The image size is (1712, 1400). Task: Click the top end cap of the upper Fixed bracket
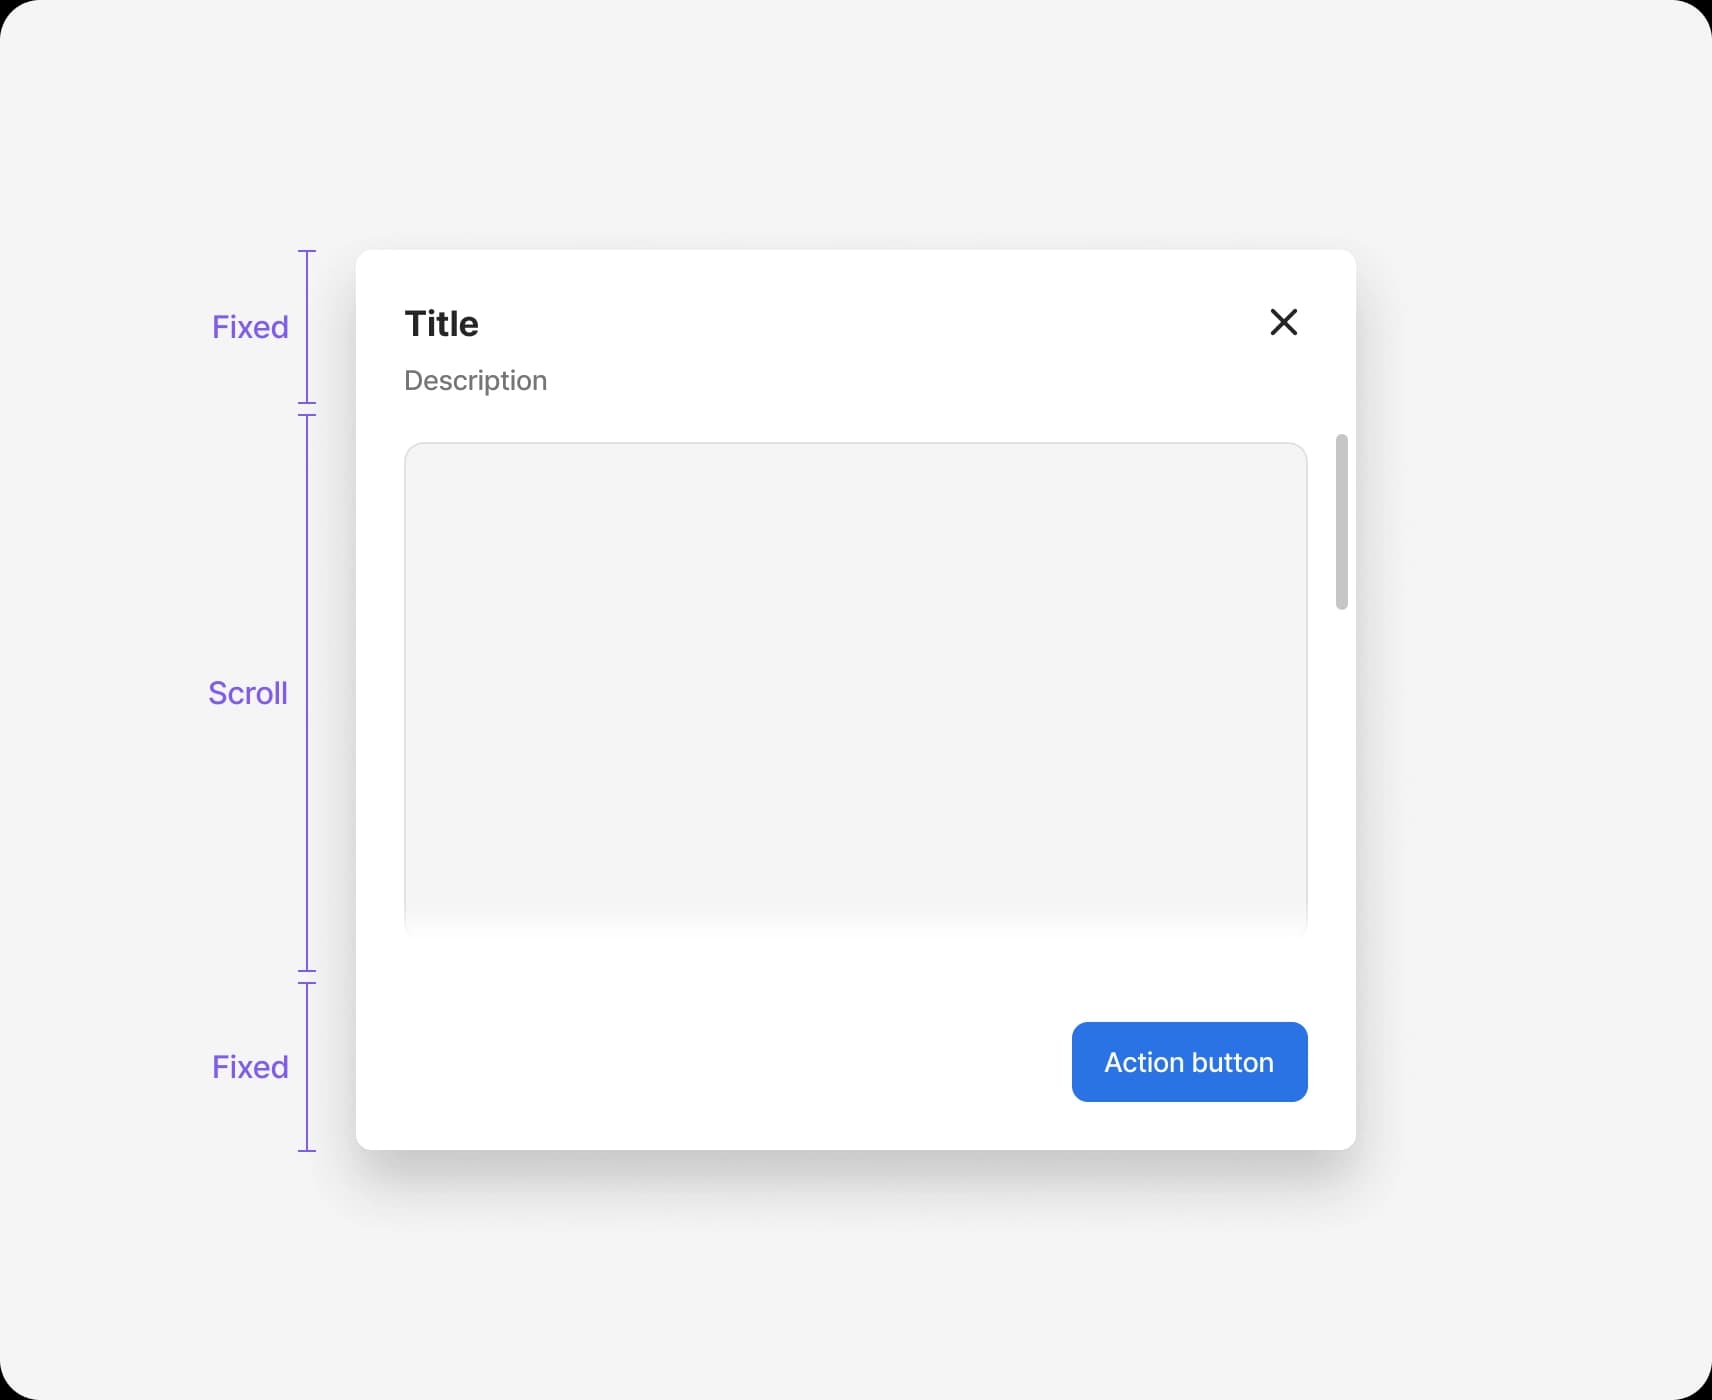point(307,251)
